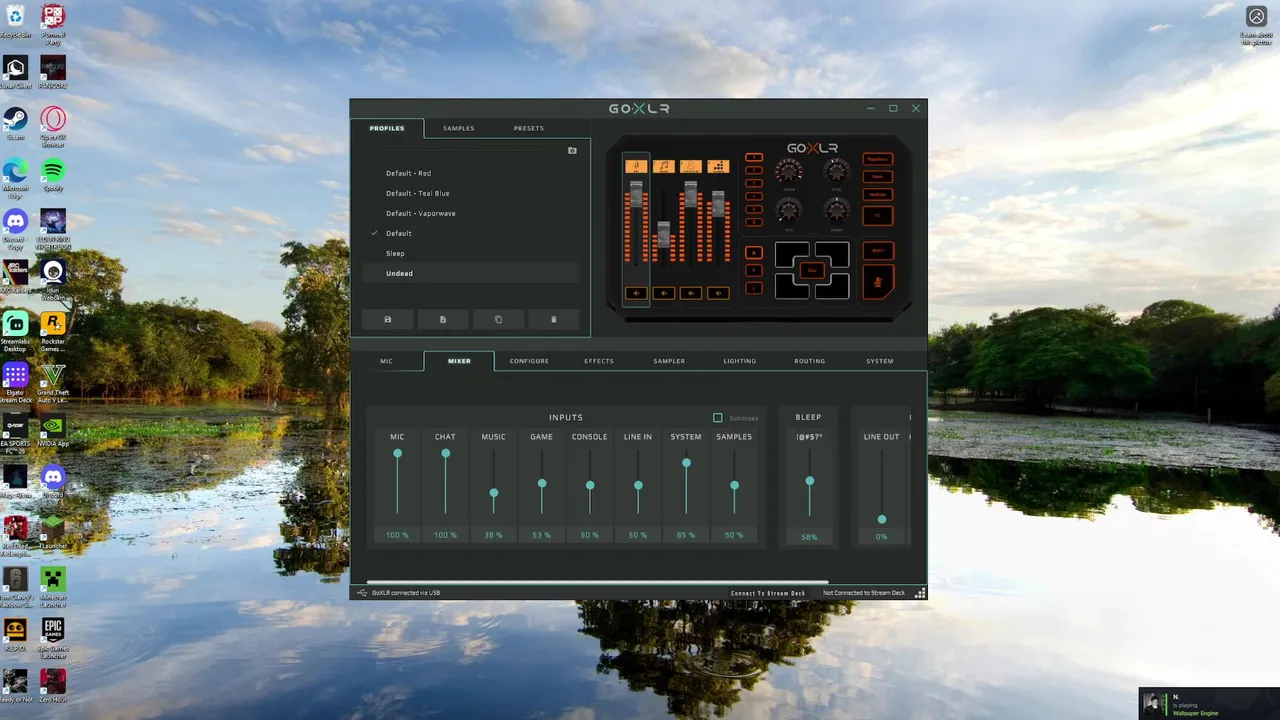Image resolution: width=1280 pixels, height=720 pixels.
Task: Click the new profile document icon
Action: point(443,319)
